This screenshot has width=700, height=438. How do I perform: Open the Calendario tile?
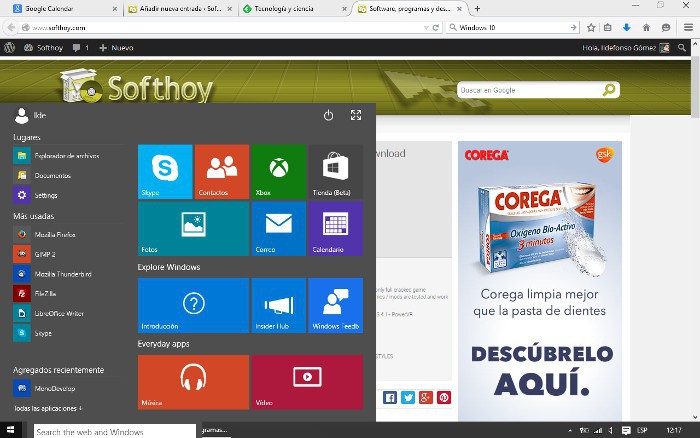tap(335, 229)
